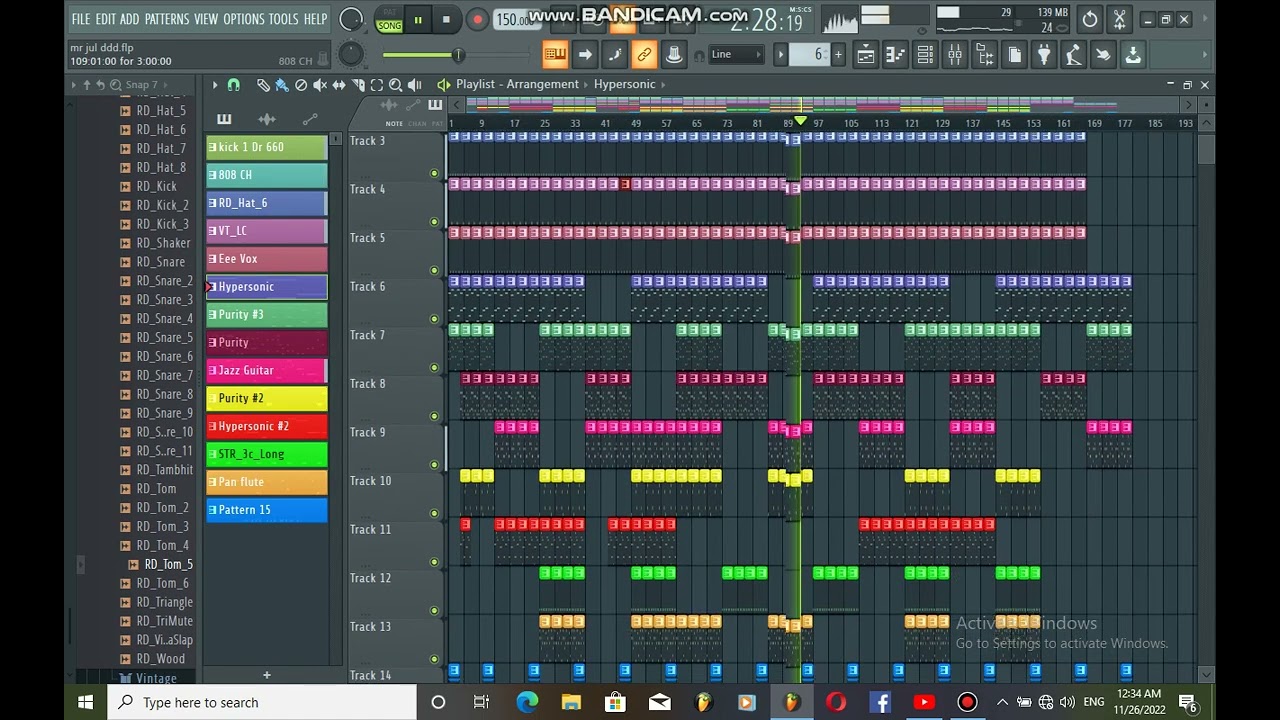Select the Delete tool in Playlist toolbar
Viewport: 1280px width, 720px height.
[x=301, y=85]
